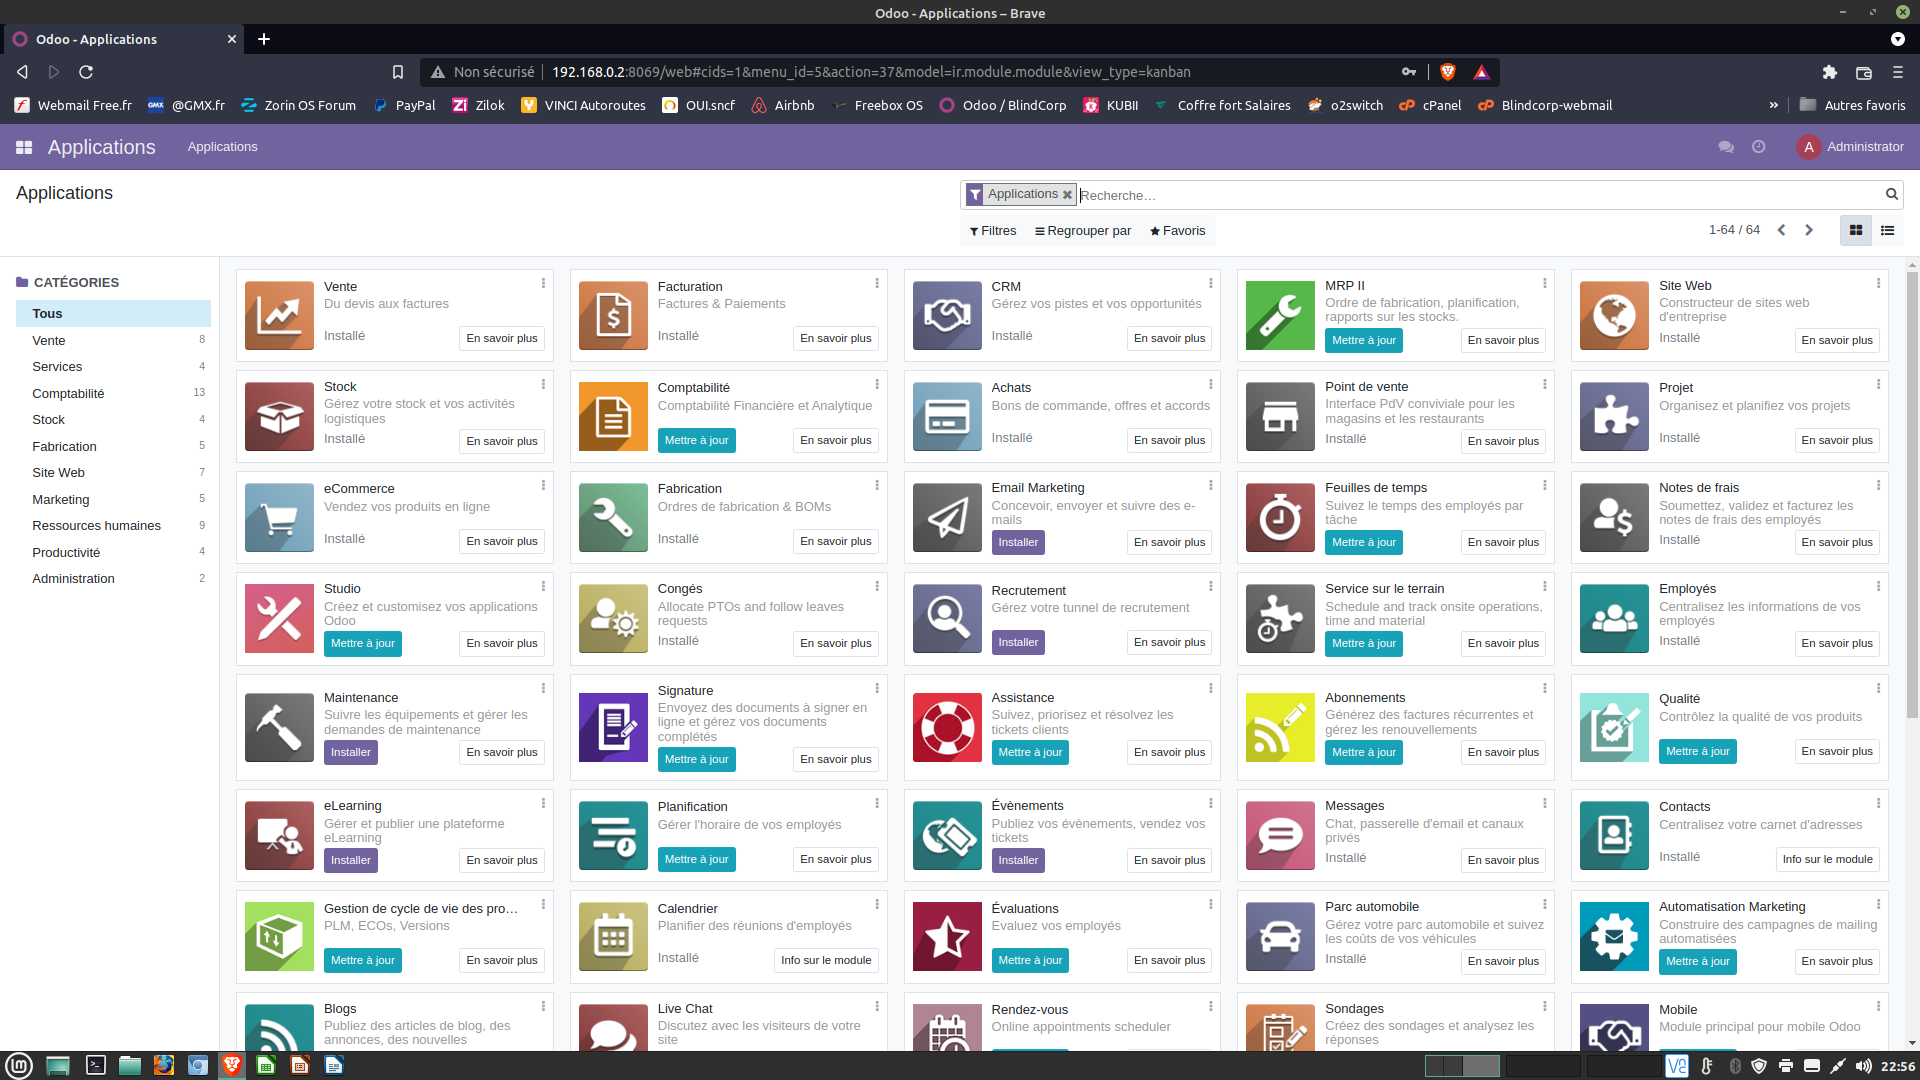Click the Studio app icon

click(x=279, y=618)
